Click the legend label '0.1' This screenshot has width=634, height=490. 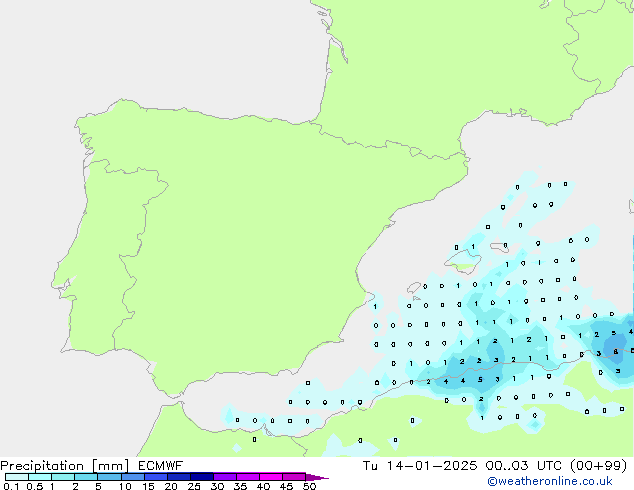click(11, 486)
